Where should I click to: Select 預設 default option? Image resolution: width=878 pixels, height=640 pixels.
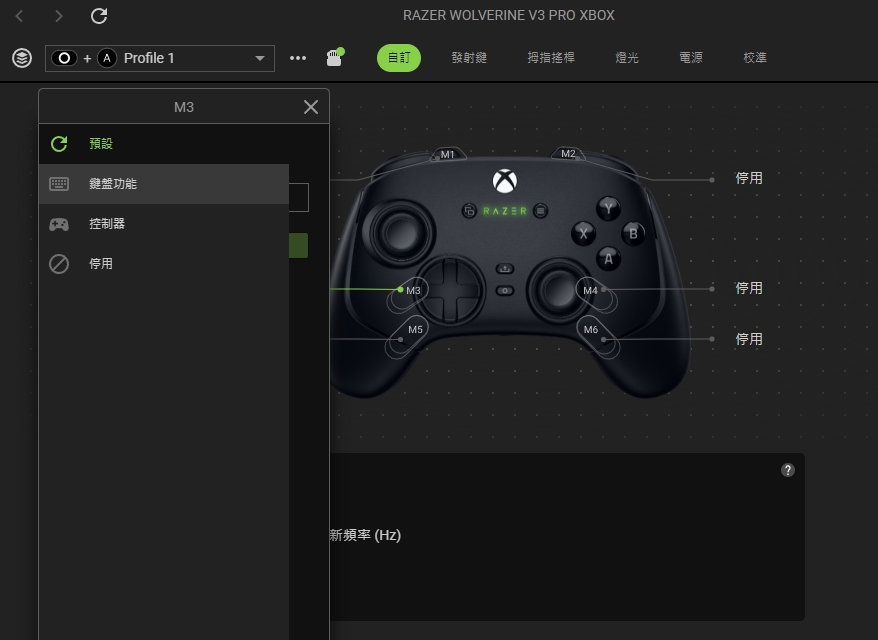(164, 144)
